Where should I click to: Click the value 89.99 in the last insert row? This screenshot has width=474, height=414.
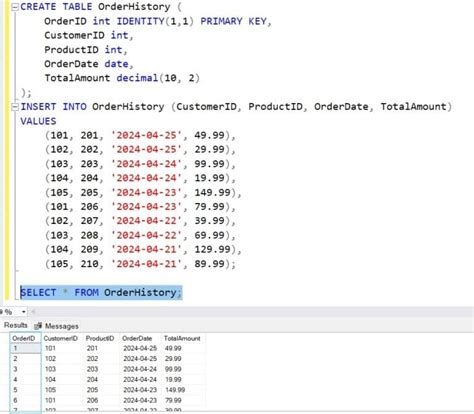[x=209, y=264]
